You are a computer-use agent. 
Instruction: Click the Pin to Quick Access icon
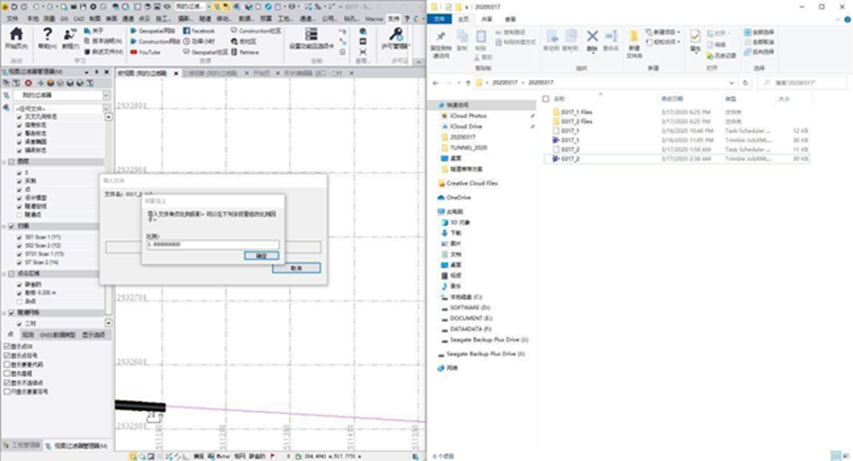[440, 36]
